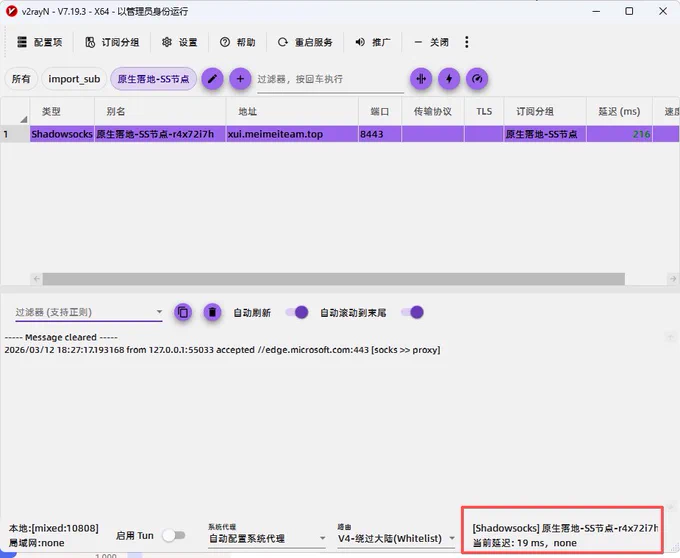
Task: Sort by the TLS column header
Action: point(484,111)
